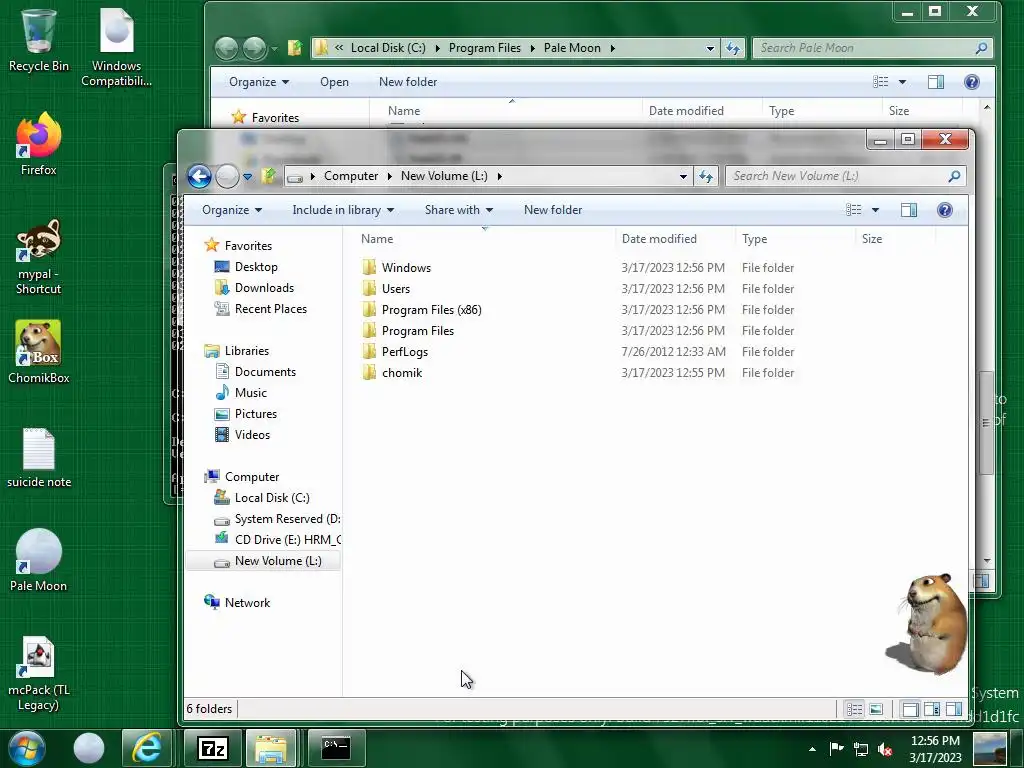Screen dimensions: 1024x768
Task: Click the muted volume tray icon
Action: click(x=885, y=749)
